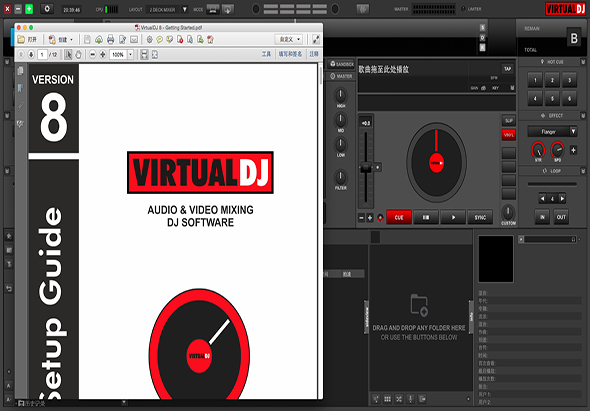
Task: Trigger hot cue 5
Action: click(552, 99)
